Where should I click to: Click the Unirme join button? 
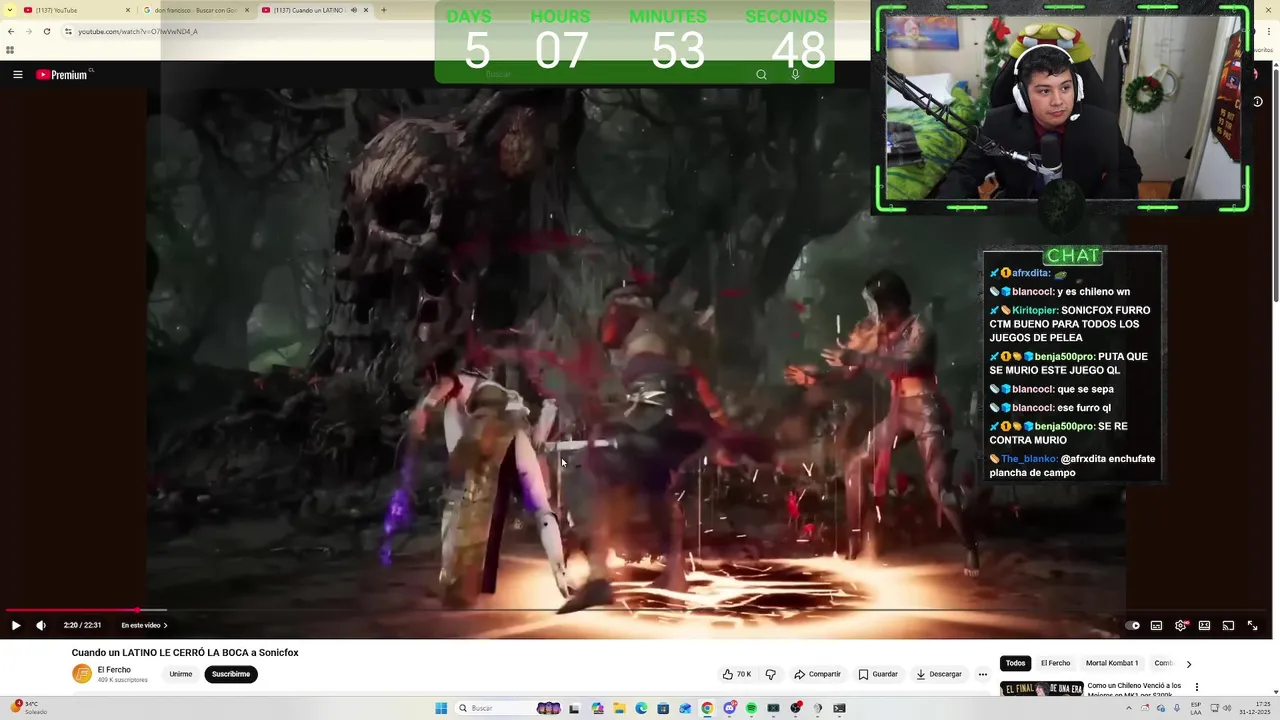(181, 674)
